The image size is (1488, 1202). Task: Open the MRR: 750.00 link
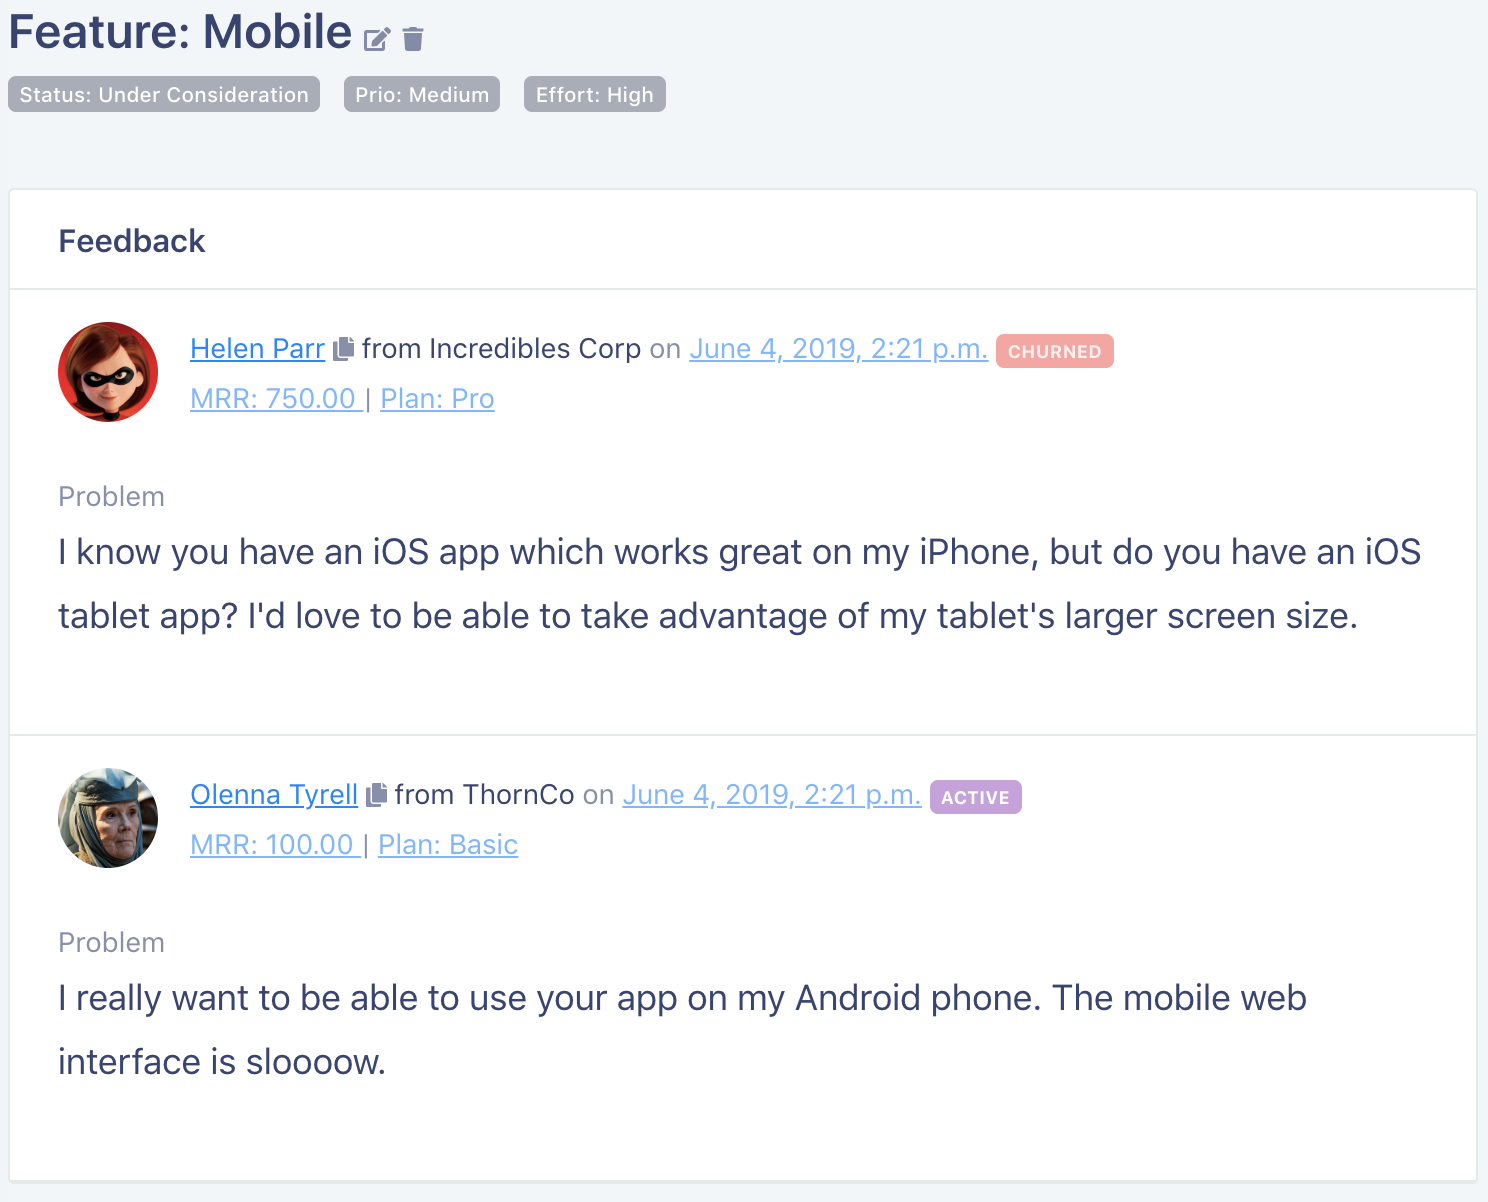pos(275,398)
